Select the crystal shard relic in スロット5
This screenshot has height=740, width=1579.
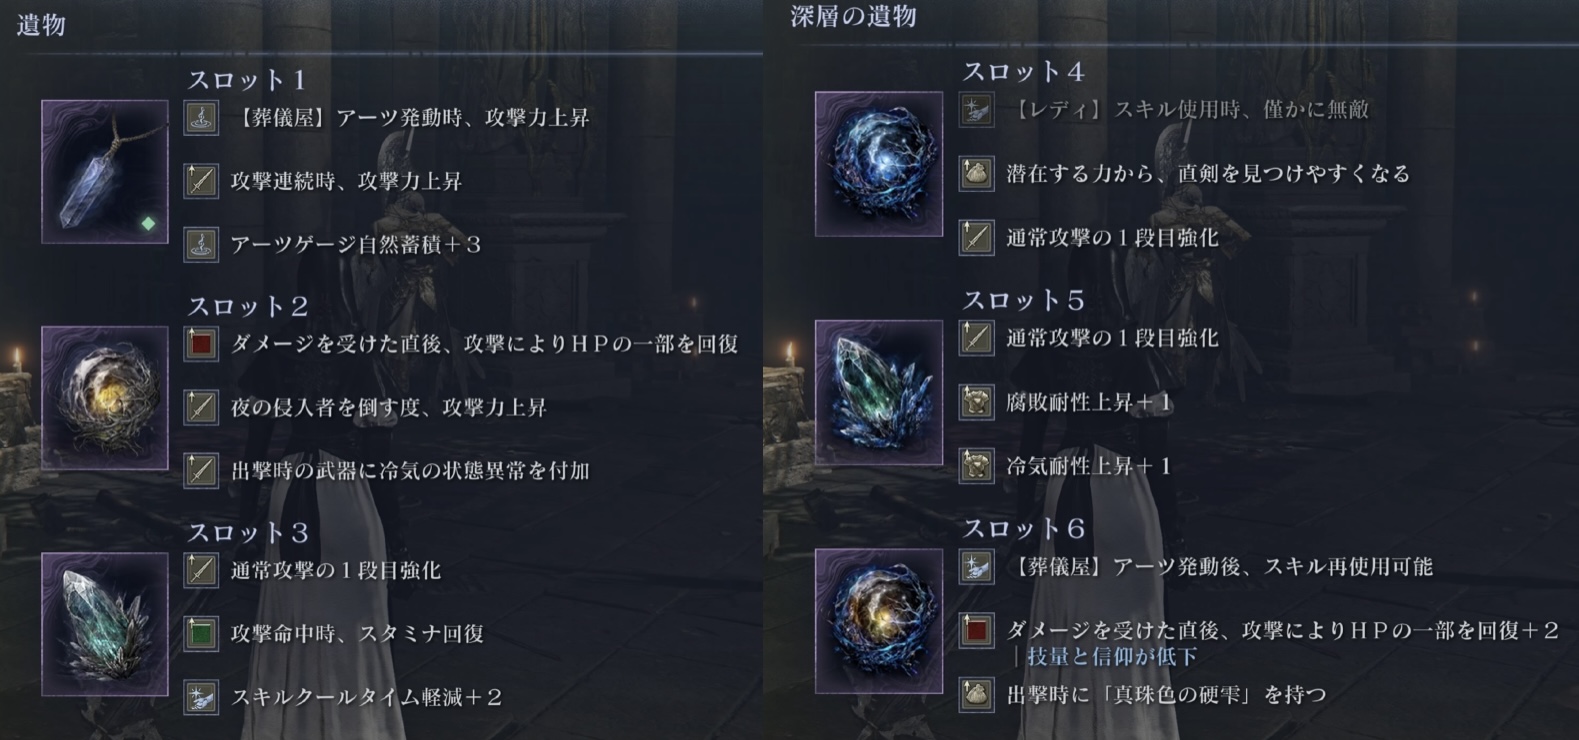pos(879,392)
